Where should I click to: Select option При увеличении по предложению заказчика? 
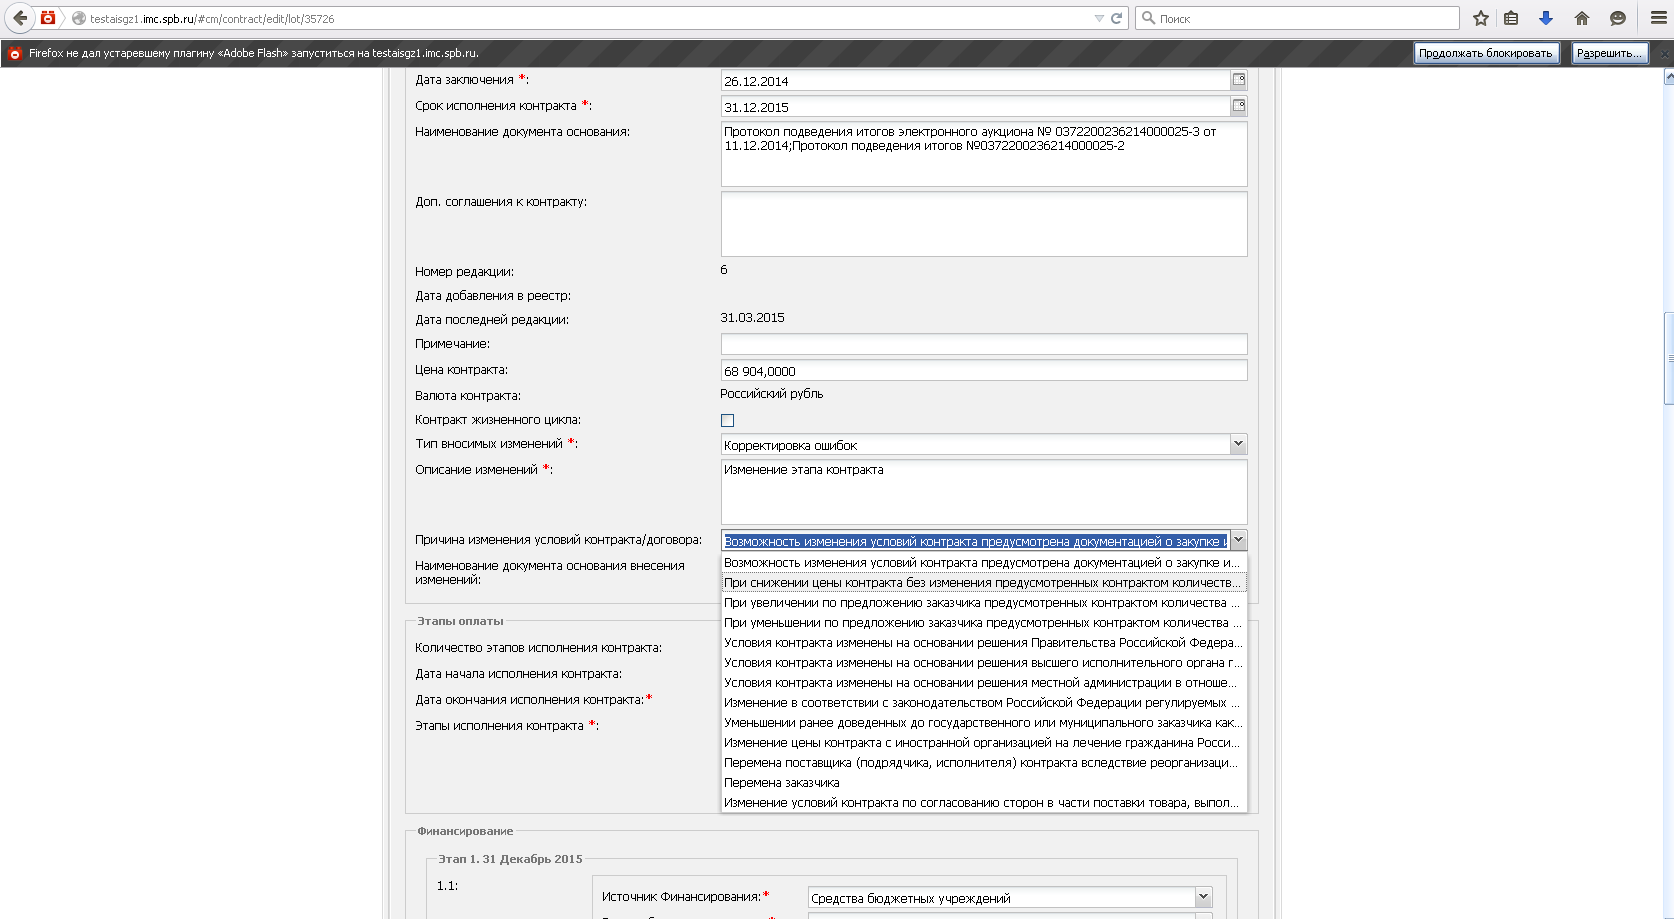coord(984,603)
